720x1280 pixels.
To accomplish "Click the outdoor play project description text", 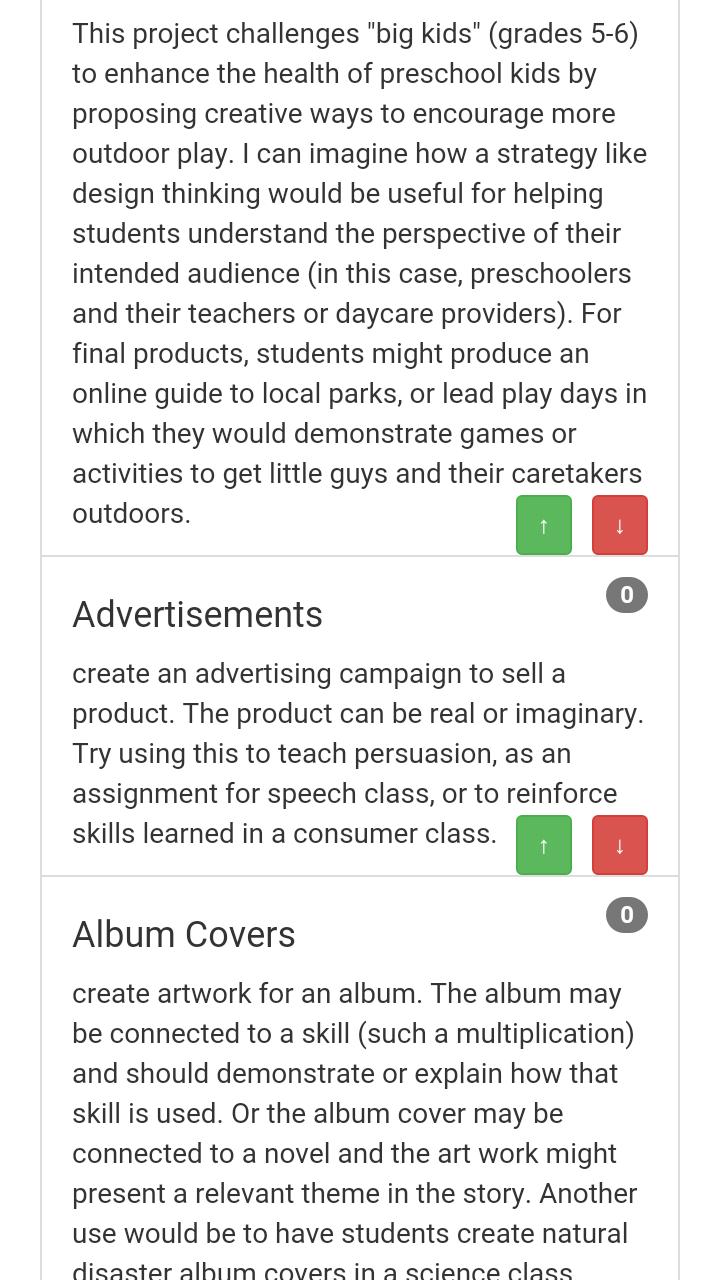I will click(350, 273).
